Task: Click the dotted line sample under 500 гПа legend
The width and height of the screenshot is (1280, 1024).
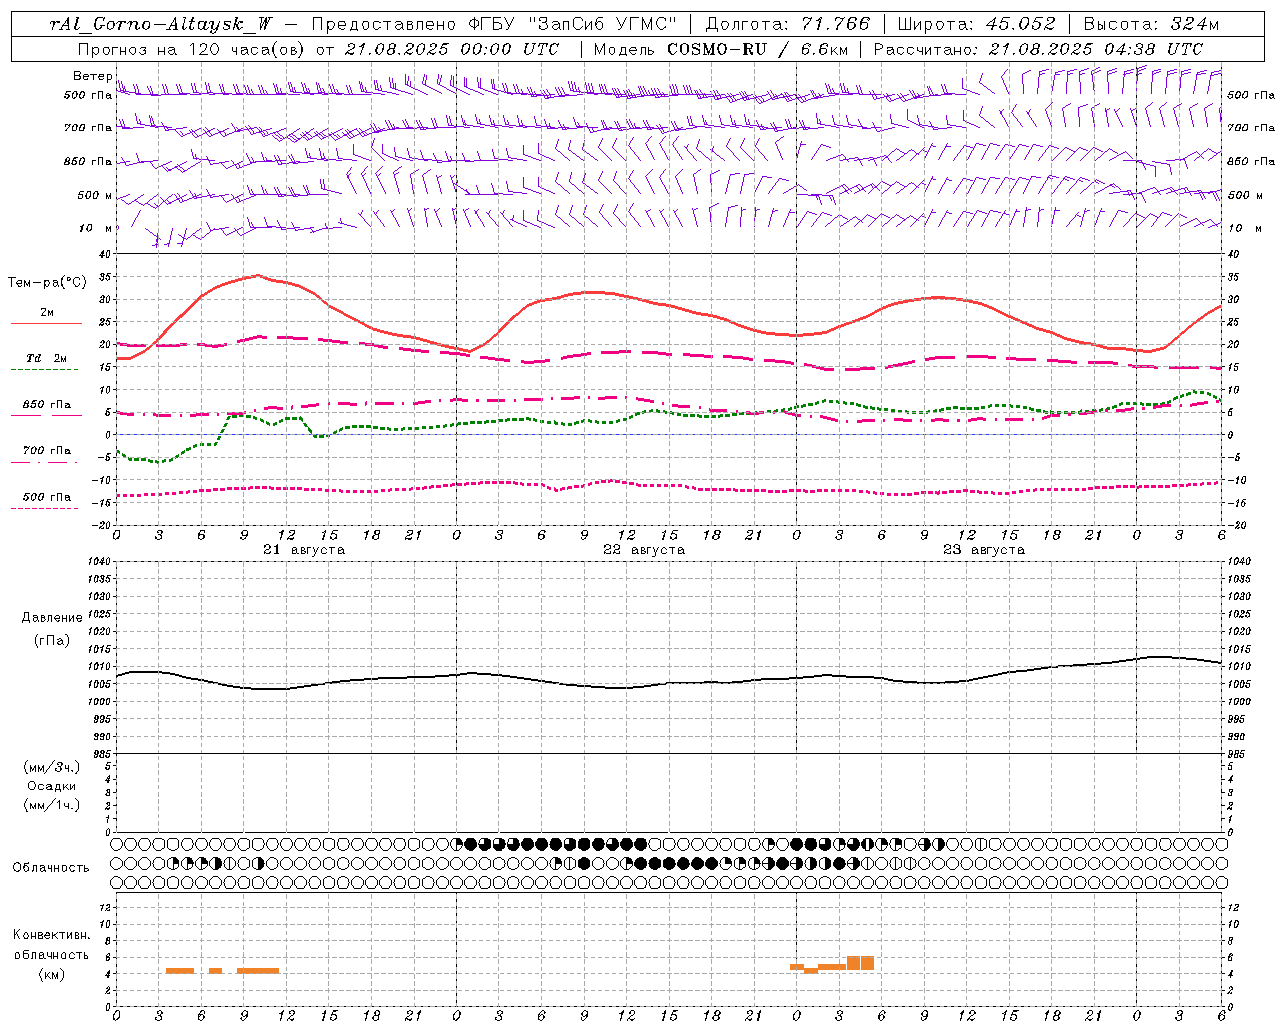Action: [45, 508]
